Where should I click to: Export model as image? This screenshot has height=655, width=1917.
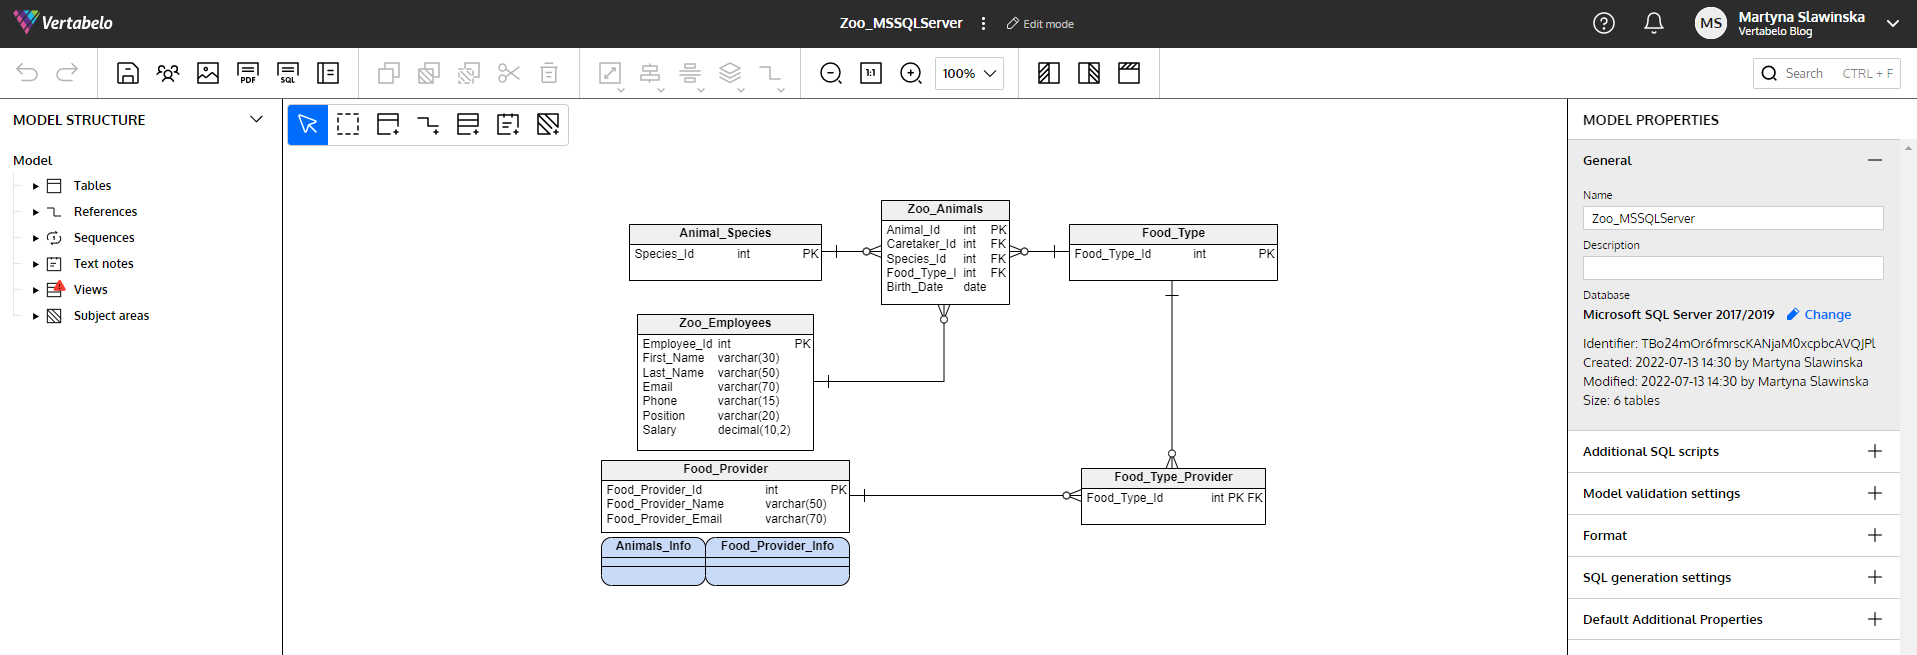tap(208, 73)
